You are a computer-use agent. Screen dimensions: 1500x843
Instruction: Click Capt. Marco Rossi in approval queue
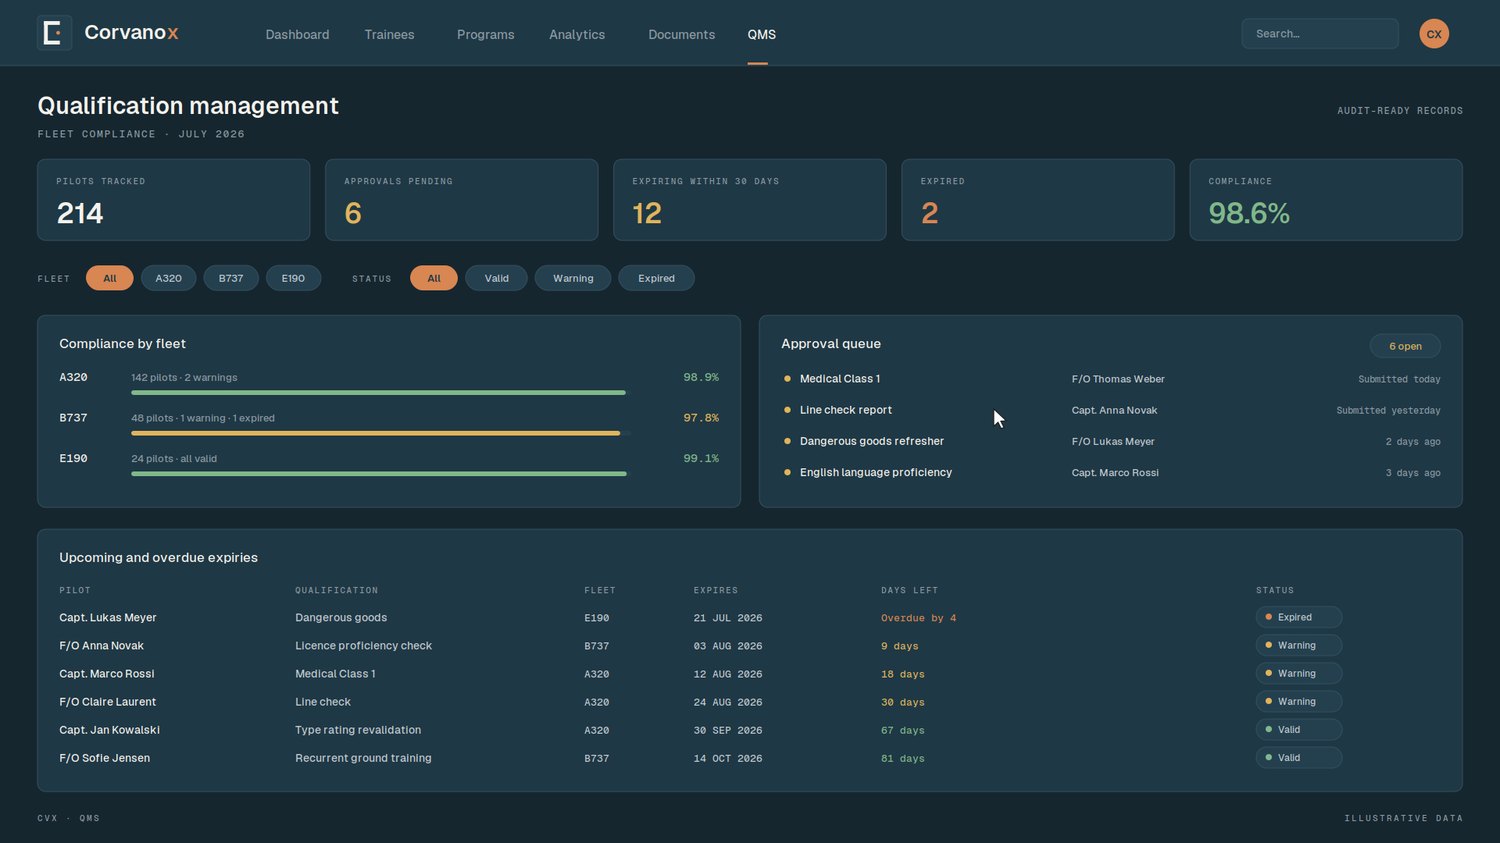pos(1115,473)
